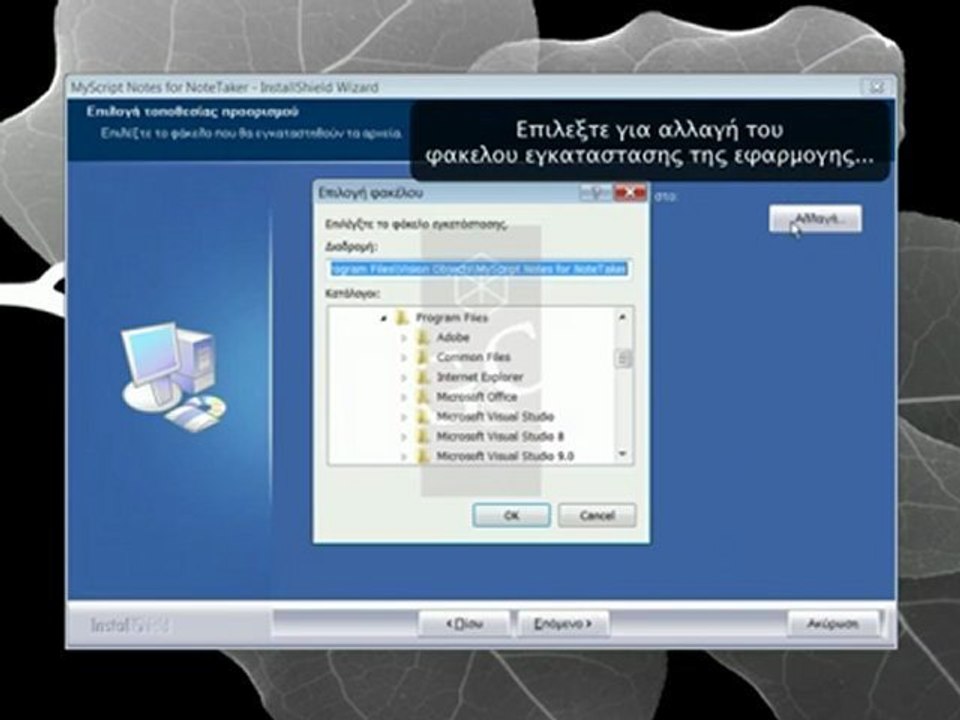960x720 pixels.
Task: Expand the Adobe folder node
Action: point(403,338)
